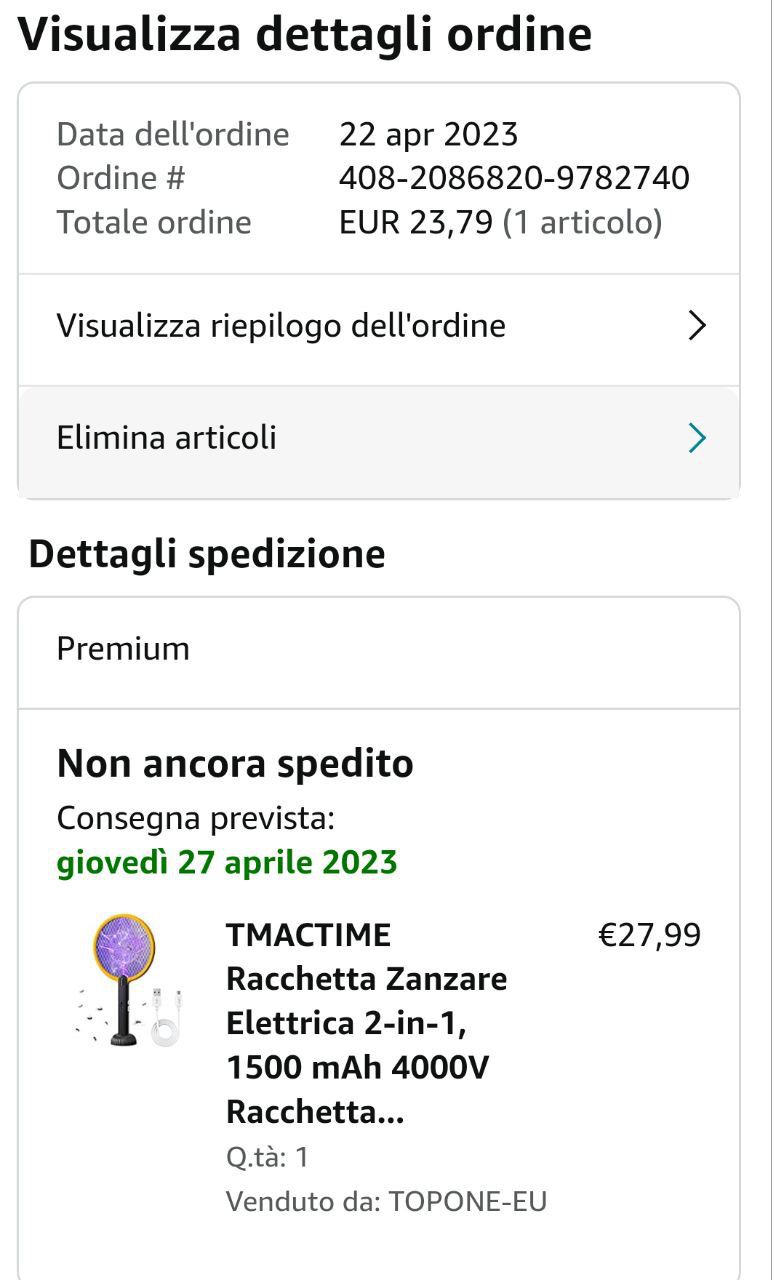Click the arrow beside Visualizza riepilogo dell'ordine

pos(697,326)
